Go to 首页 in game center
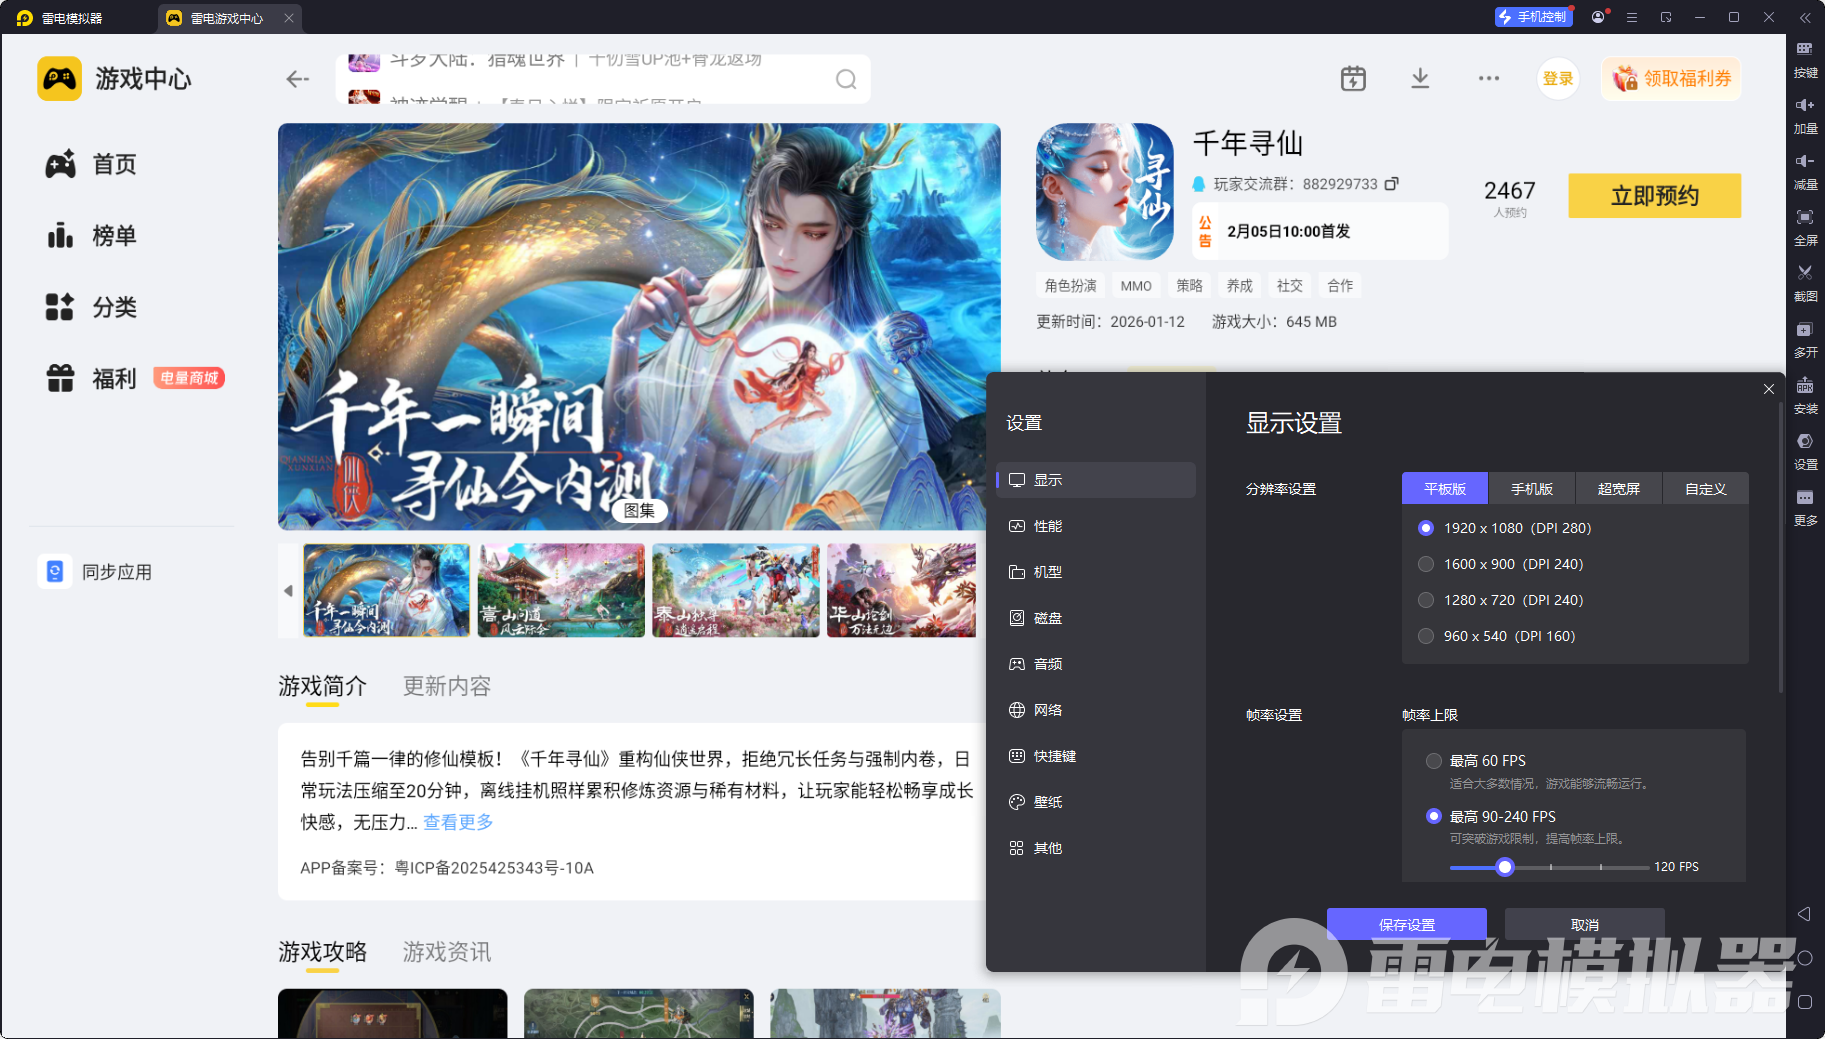Screen dimensions: 1825x1039 [x=91, y=164]
